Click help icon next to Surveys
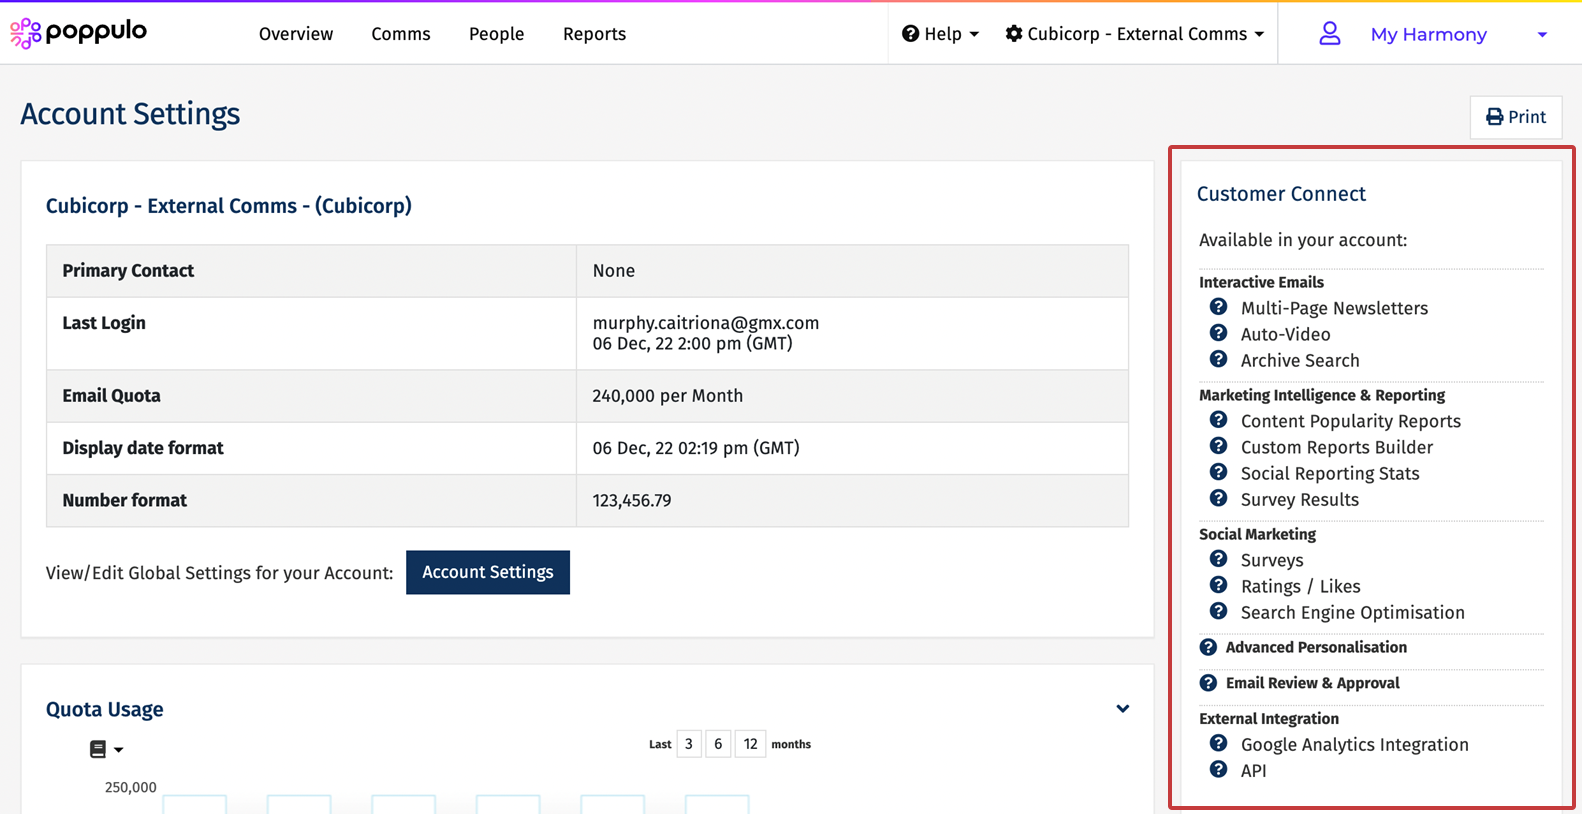The height and width of the screenshot is (814, 1582). pos(1218,559)
